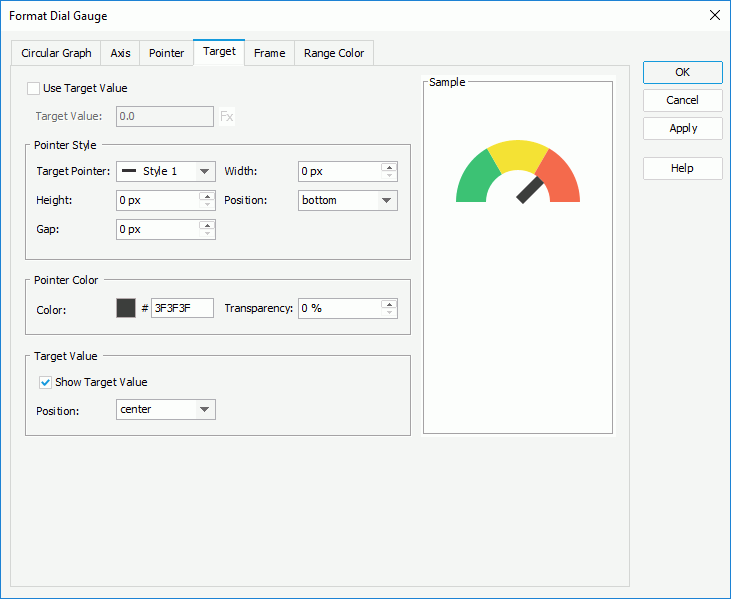731x599 pixels.
Task: Decrease the Transparency percentage
Action: coord(389,313)
